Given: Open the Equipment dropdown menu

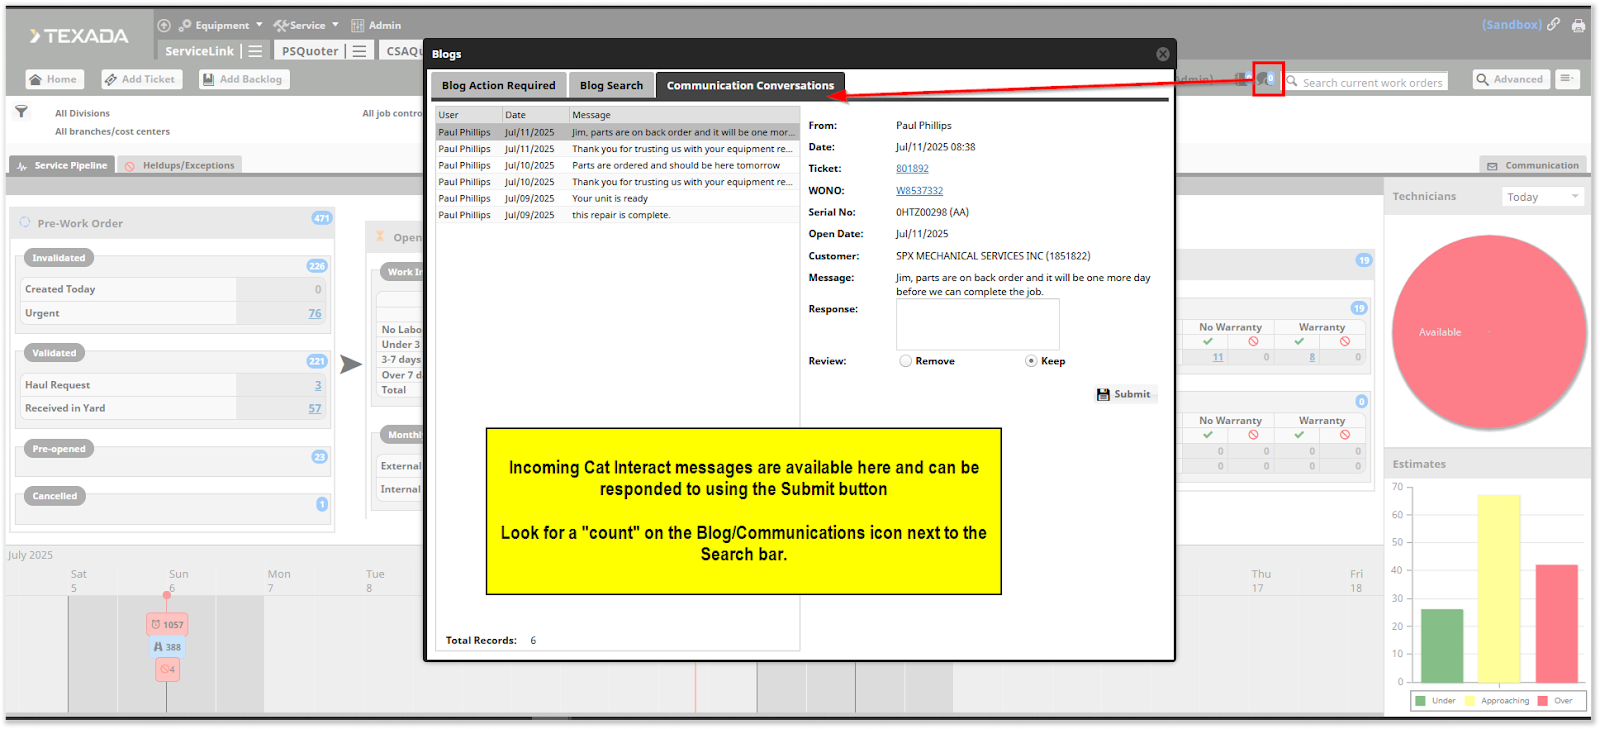Looking at the screenshot, I should click(x=221, y=25).
